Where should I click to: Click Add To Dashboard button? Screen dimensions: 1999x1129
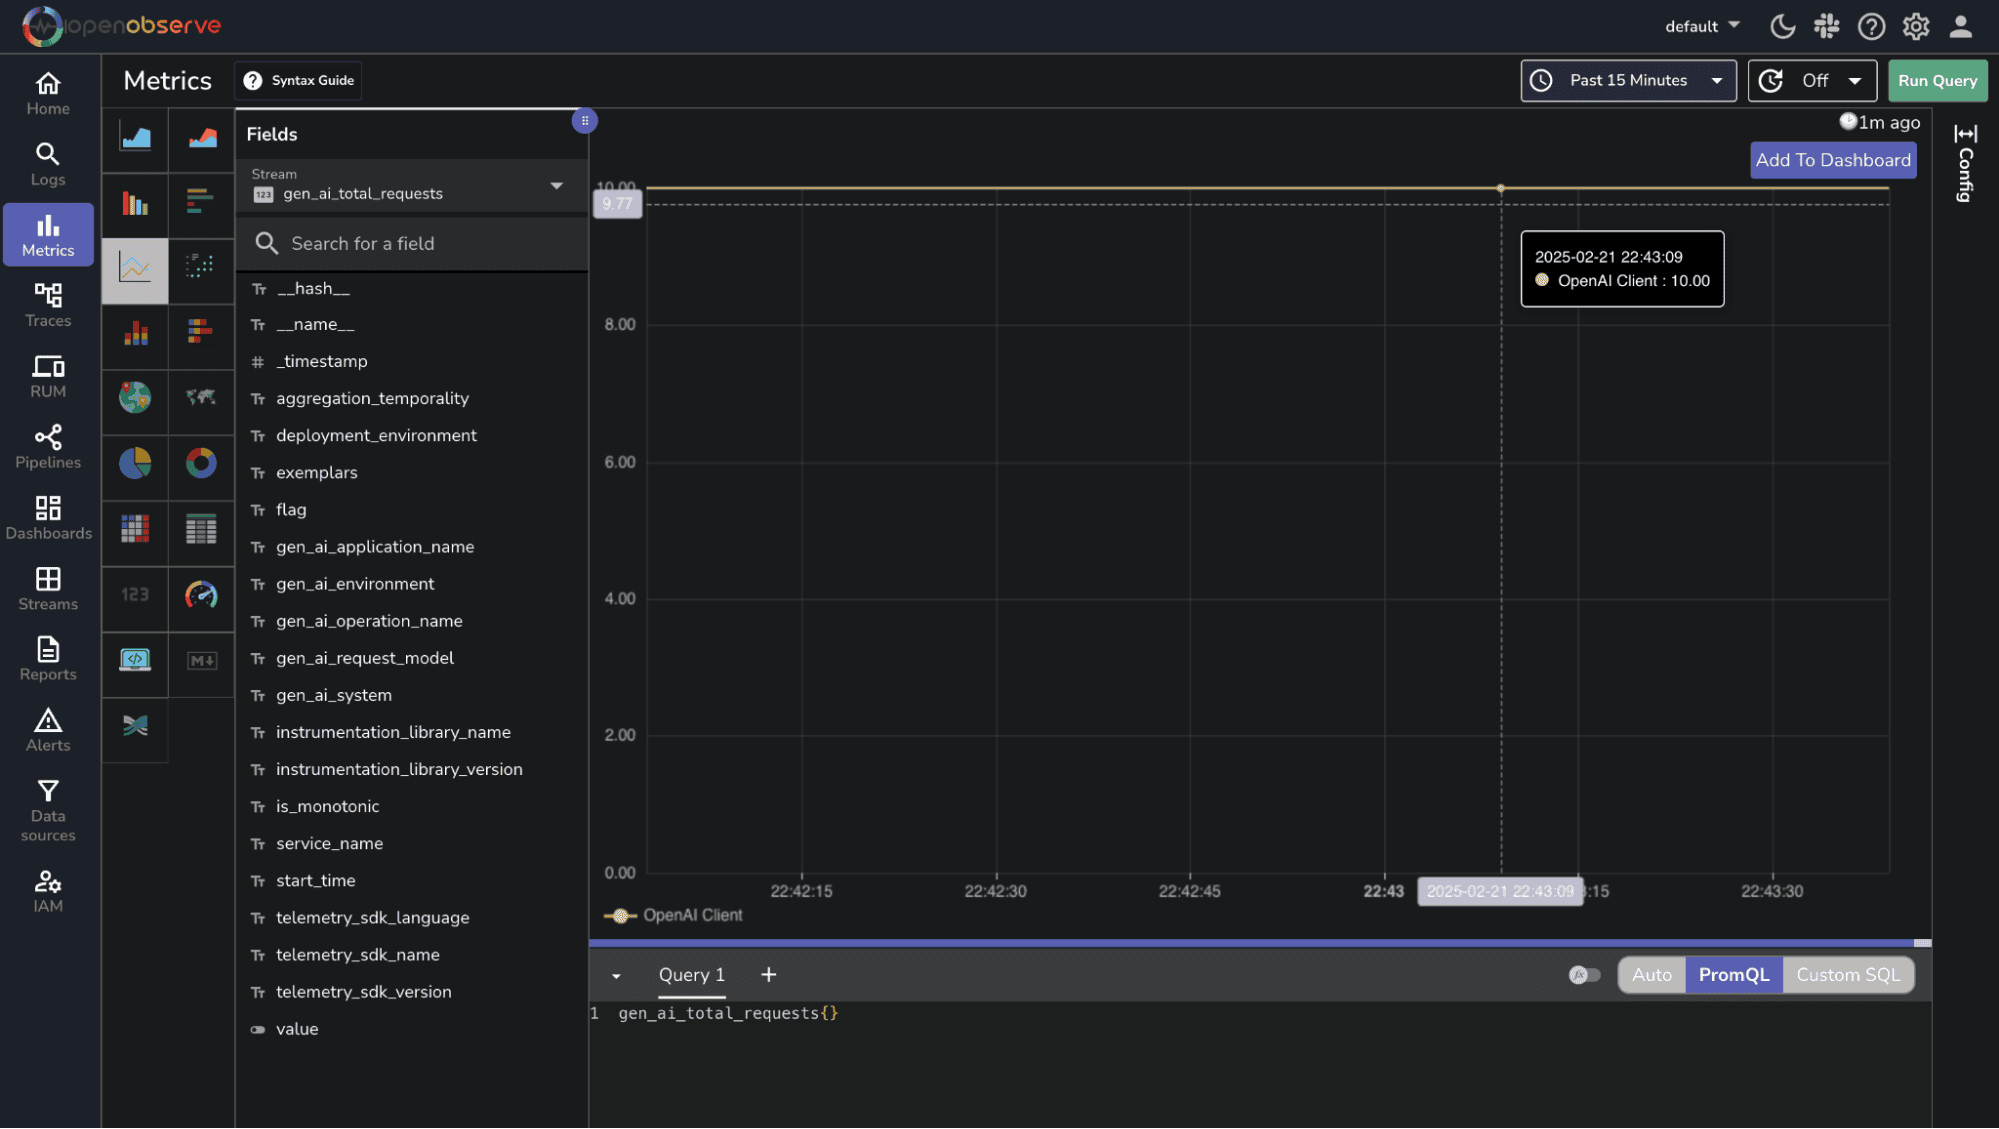click(x=1832, y=160)
